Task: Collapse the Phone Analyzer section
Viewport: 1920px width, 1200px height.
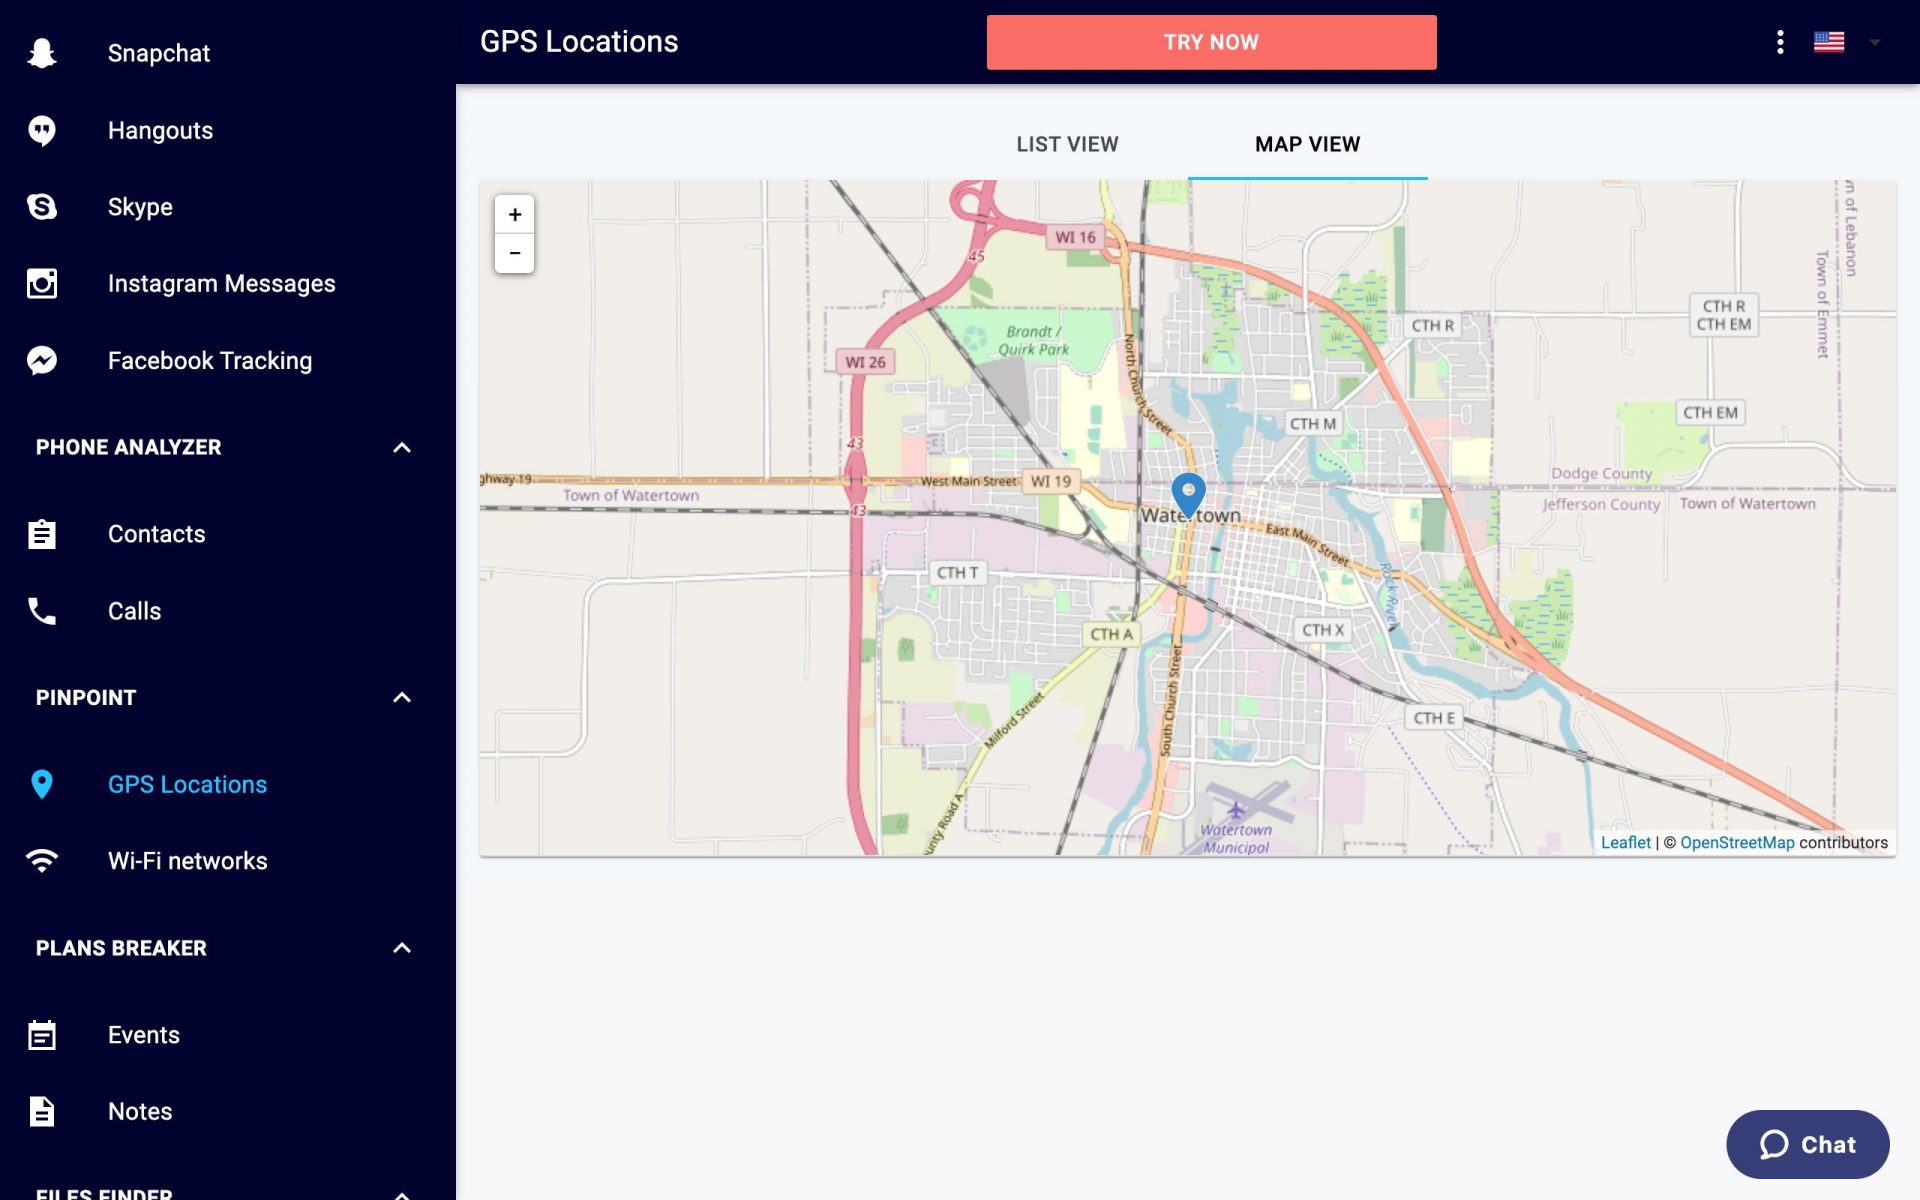Action: point(402,447)
